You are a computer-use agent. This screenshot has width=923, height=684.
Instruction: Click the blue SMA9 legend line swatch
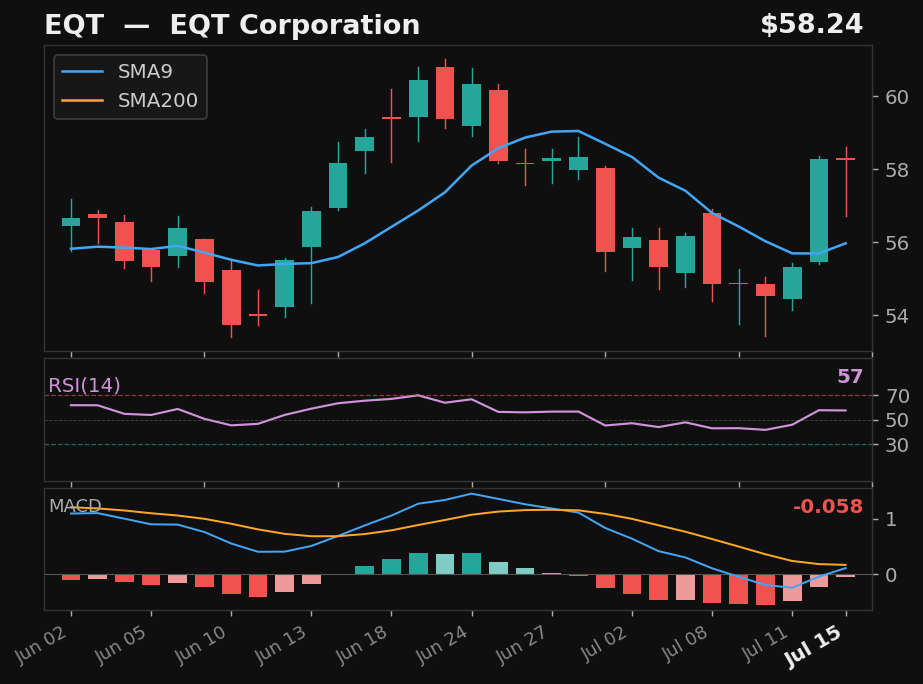click(x=82, y=72)
